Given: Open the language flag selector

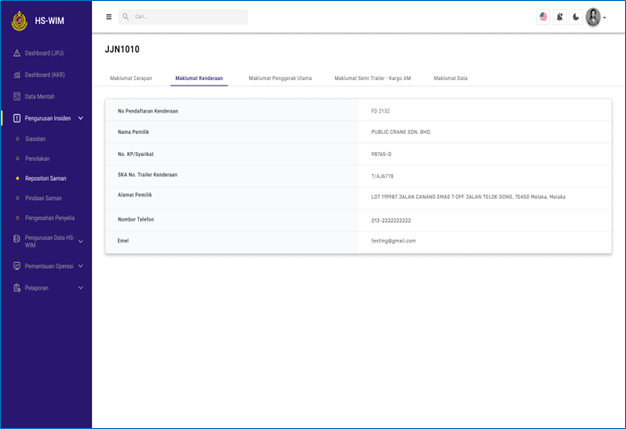Looking at the screenshot, I should pos(543,17).
